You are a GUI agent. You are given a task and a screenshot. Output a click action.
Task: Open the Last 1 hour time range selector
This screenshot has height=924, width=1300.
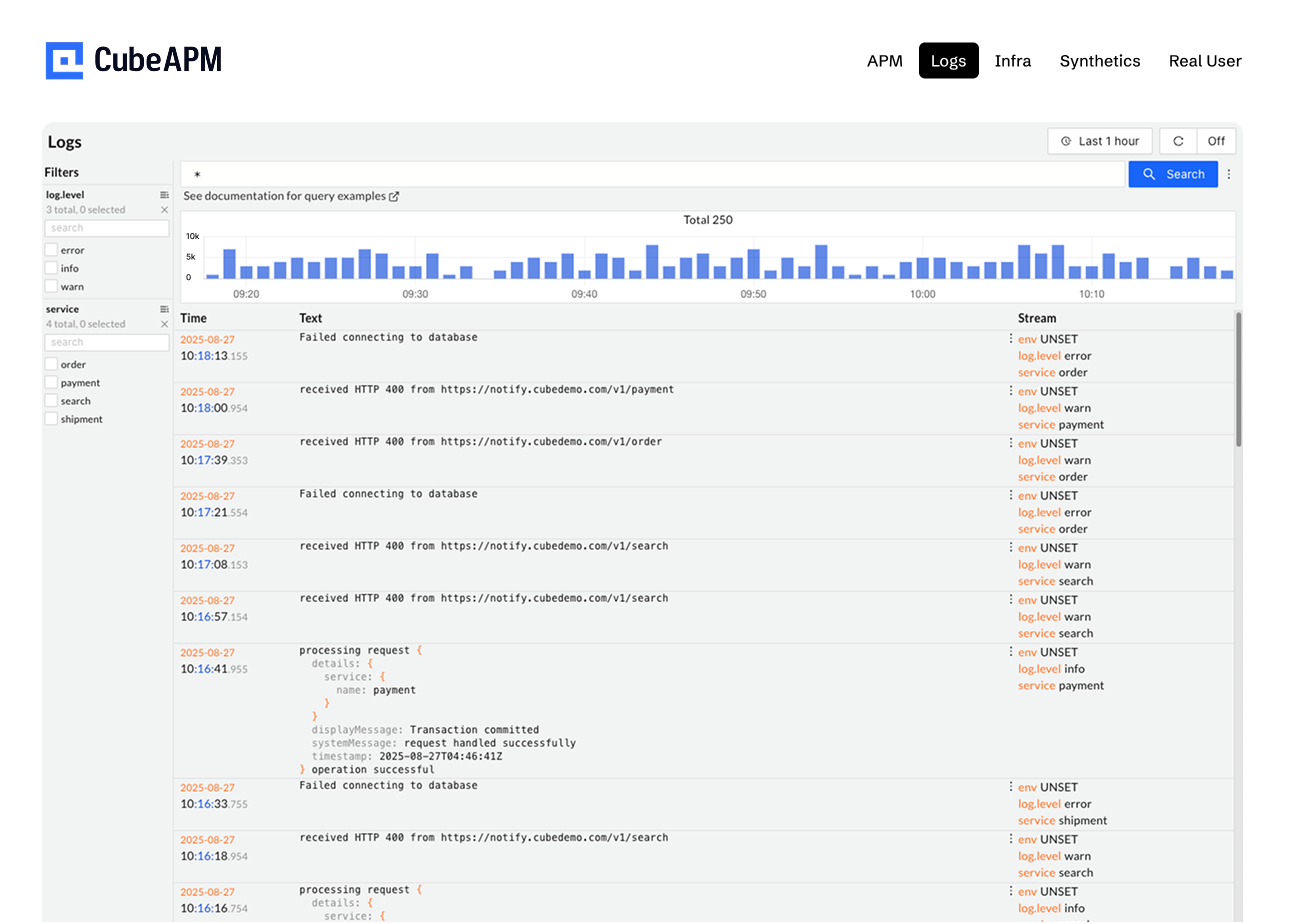point(1100,140)
